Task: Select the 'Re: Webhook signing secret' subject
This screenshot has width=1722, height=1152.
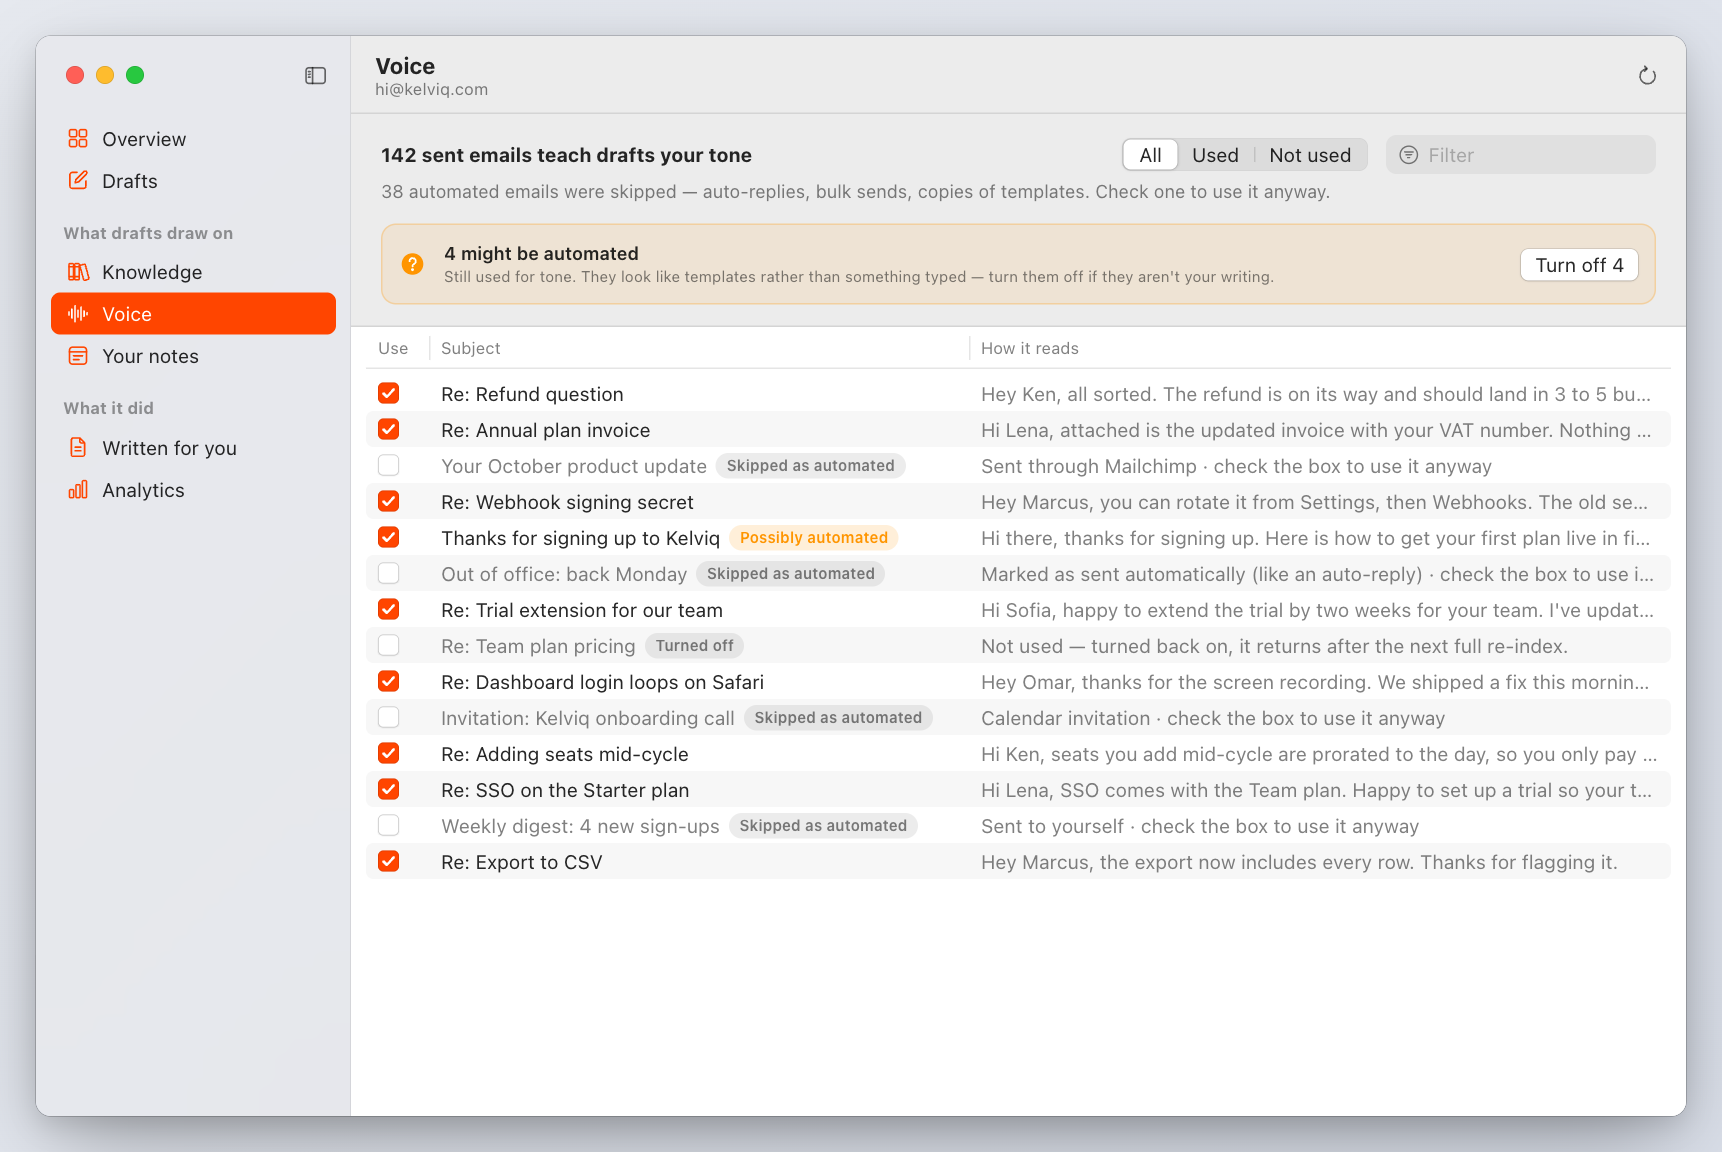Action: point(567,502)
